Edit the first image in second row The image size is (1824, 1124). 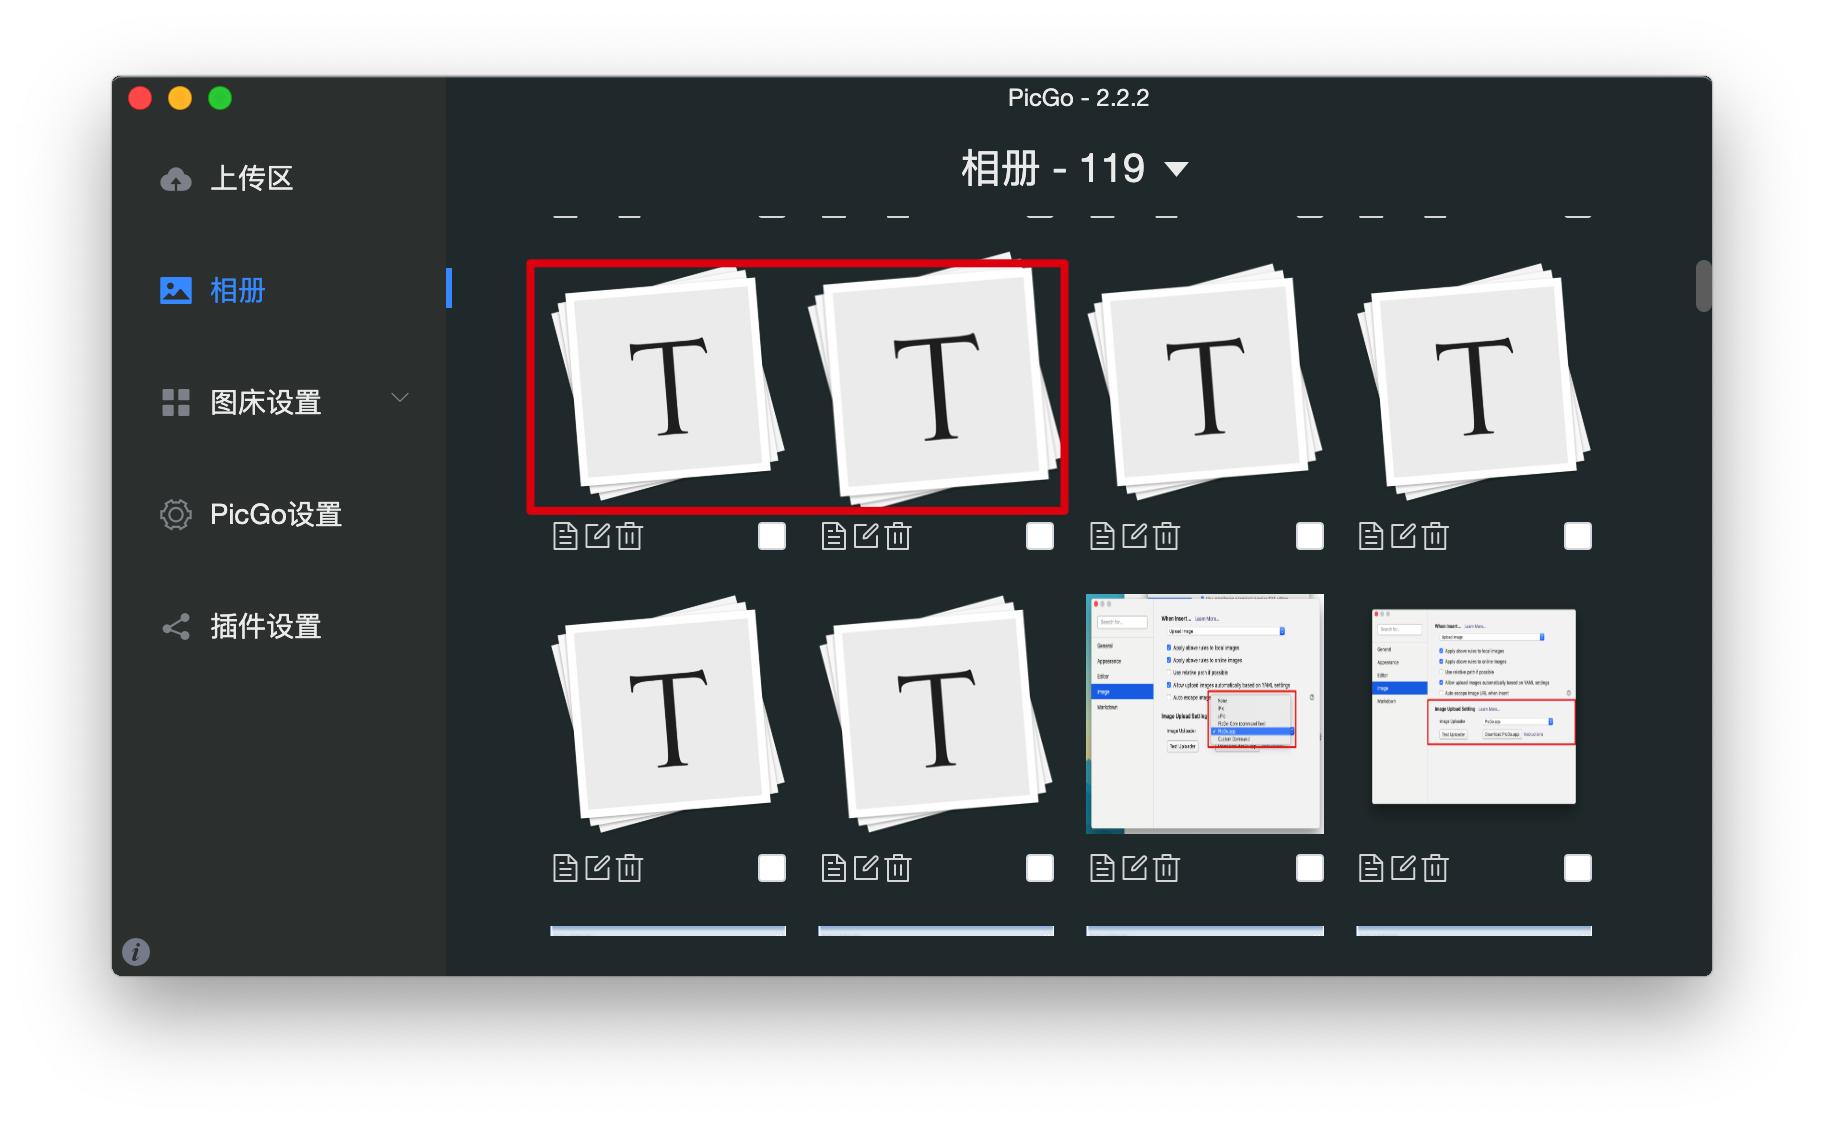tap(597, 868)
